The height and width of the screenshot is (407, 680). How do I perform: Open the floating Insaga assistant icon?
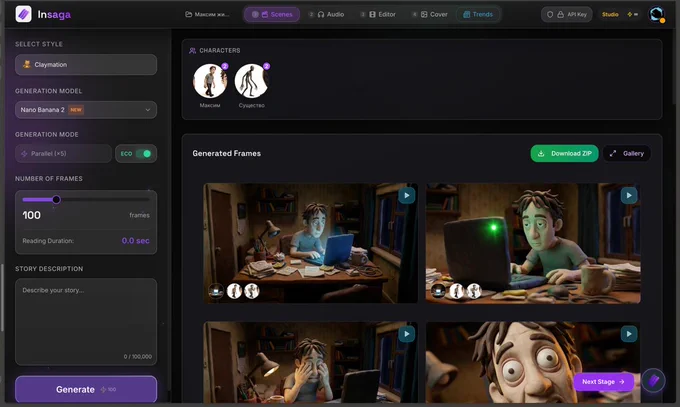pyautogui.click(x=654, y=381)
